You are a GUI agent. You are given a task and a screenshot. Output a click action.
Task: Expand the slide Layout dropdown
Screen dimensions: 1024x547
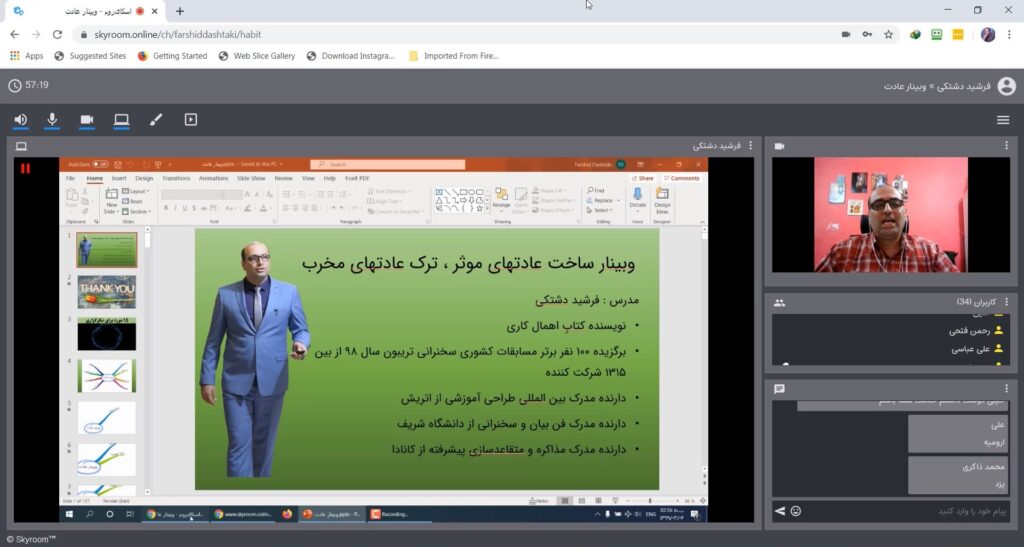136,191
